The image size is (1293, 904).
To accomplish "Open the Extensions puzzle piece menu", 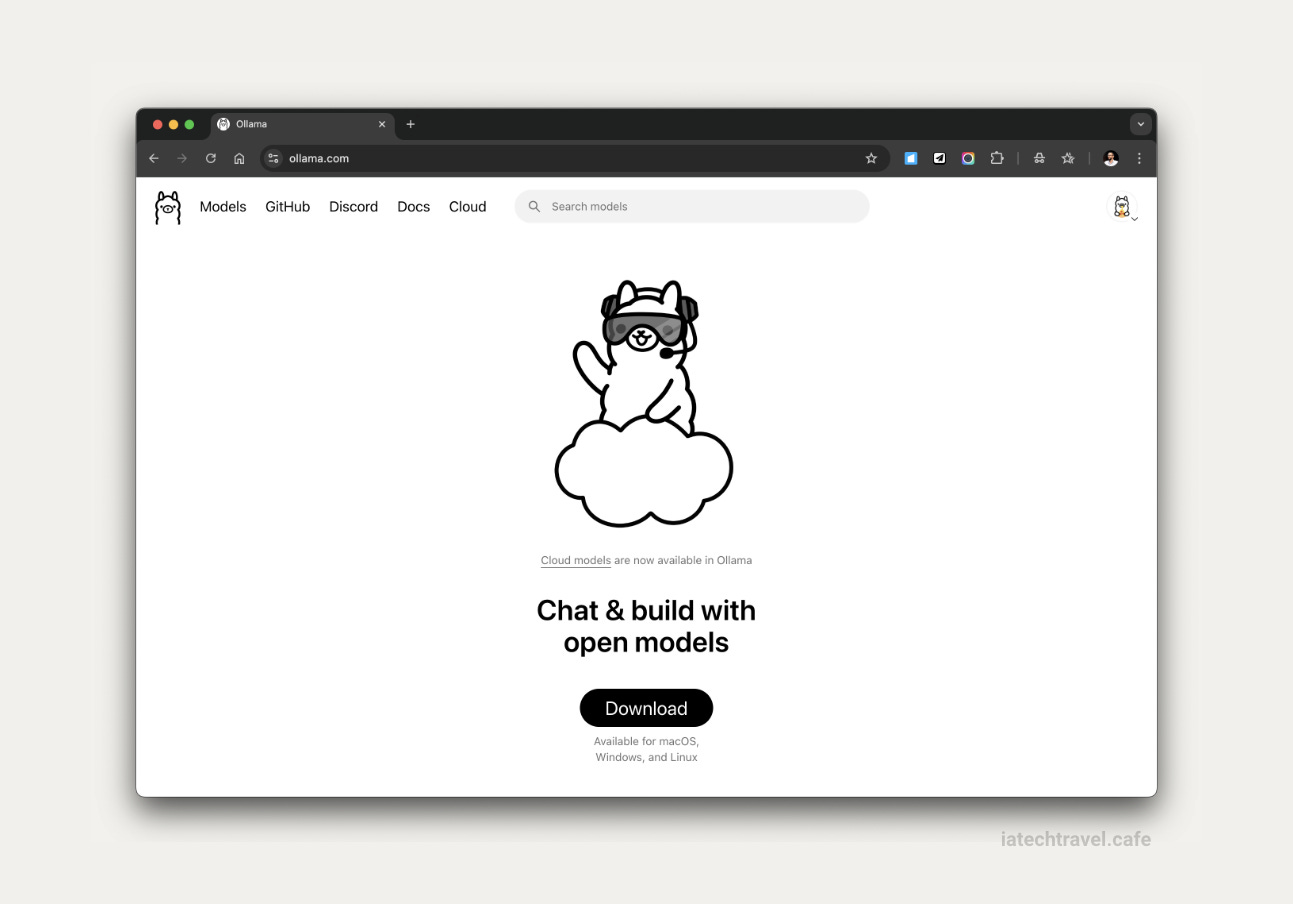I will 997,158.
